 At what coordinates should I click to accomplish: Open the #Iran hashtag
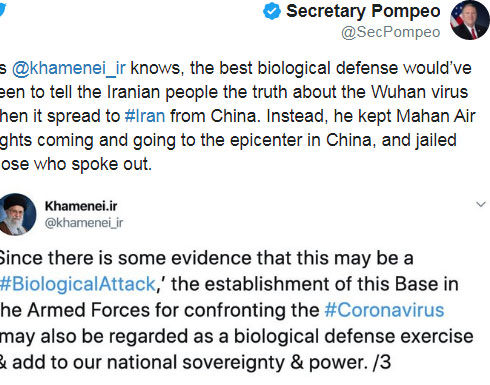(x=145, y=116)
